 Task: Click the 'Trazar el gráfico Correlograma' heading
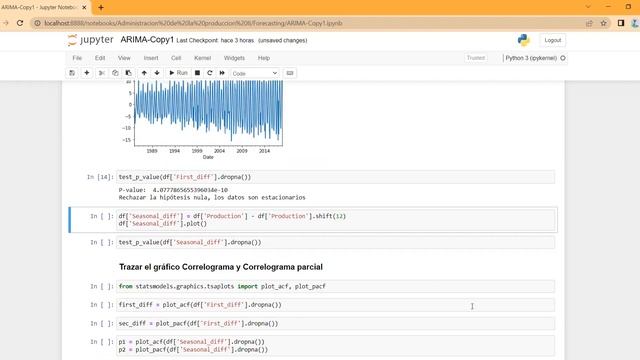(221, 267)
